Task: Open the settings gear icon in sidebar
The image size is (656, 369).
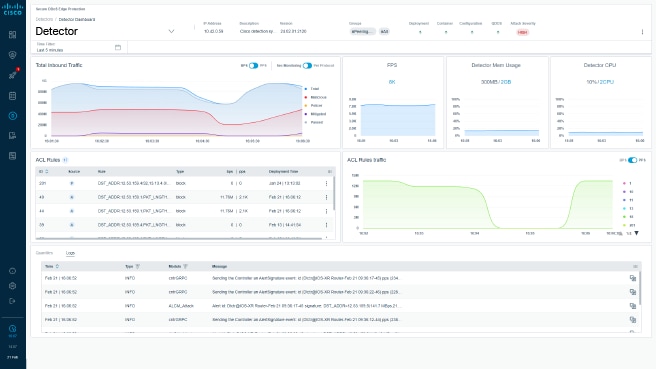Action: 13,286
